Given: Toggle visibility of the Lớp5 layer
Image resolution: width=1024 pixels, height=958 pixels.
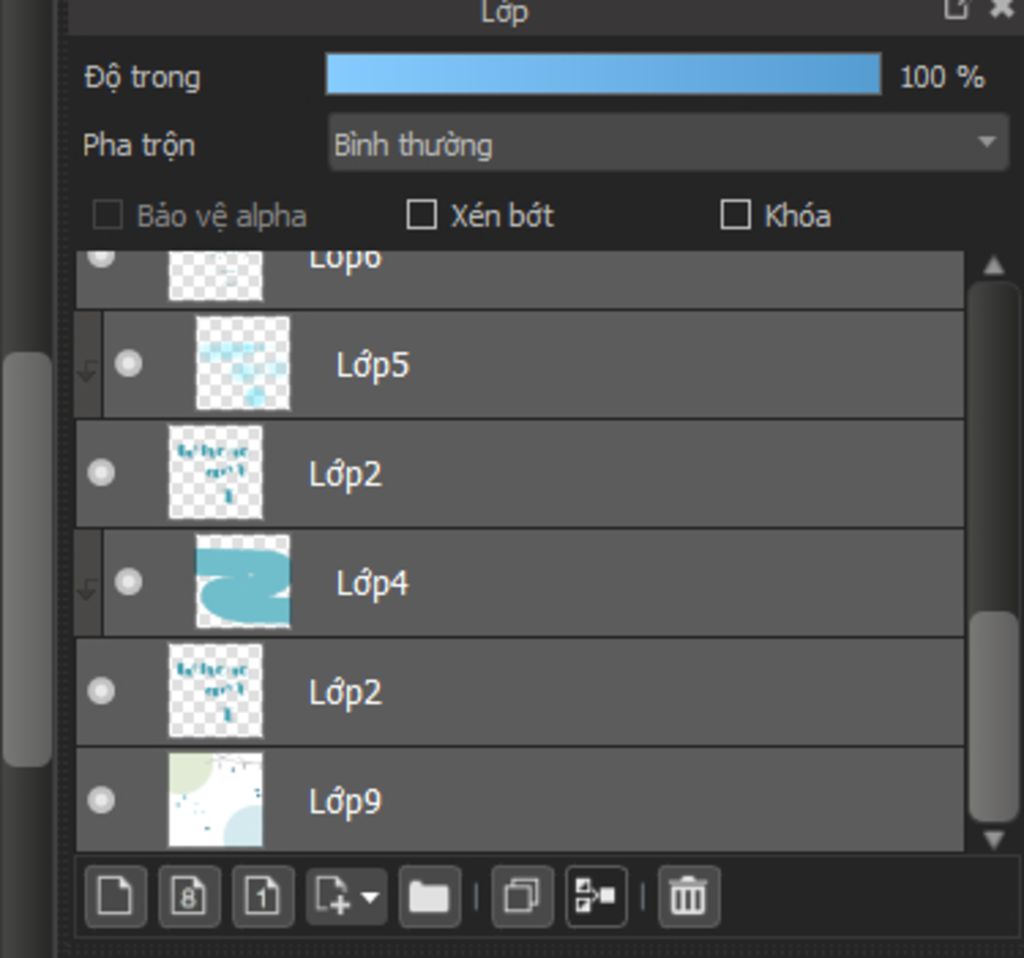Looking at the screenshot, I should [x=128, y=364].
